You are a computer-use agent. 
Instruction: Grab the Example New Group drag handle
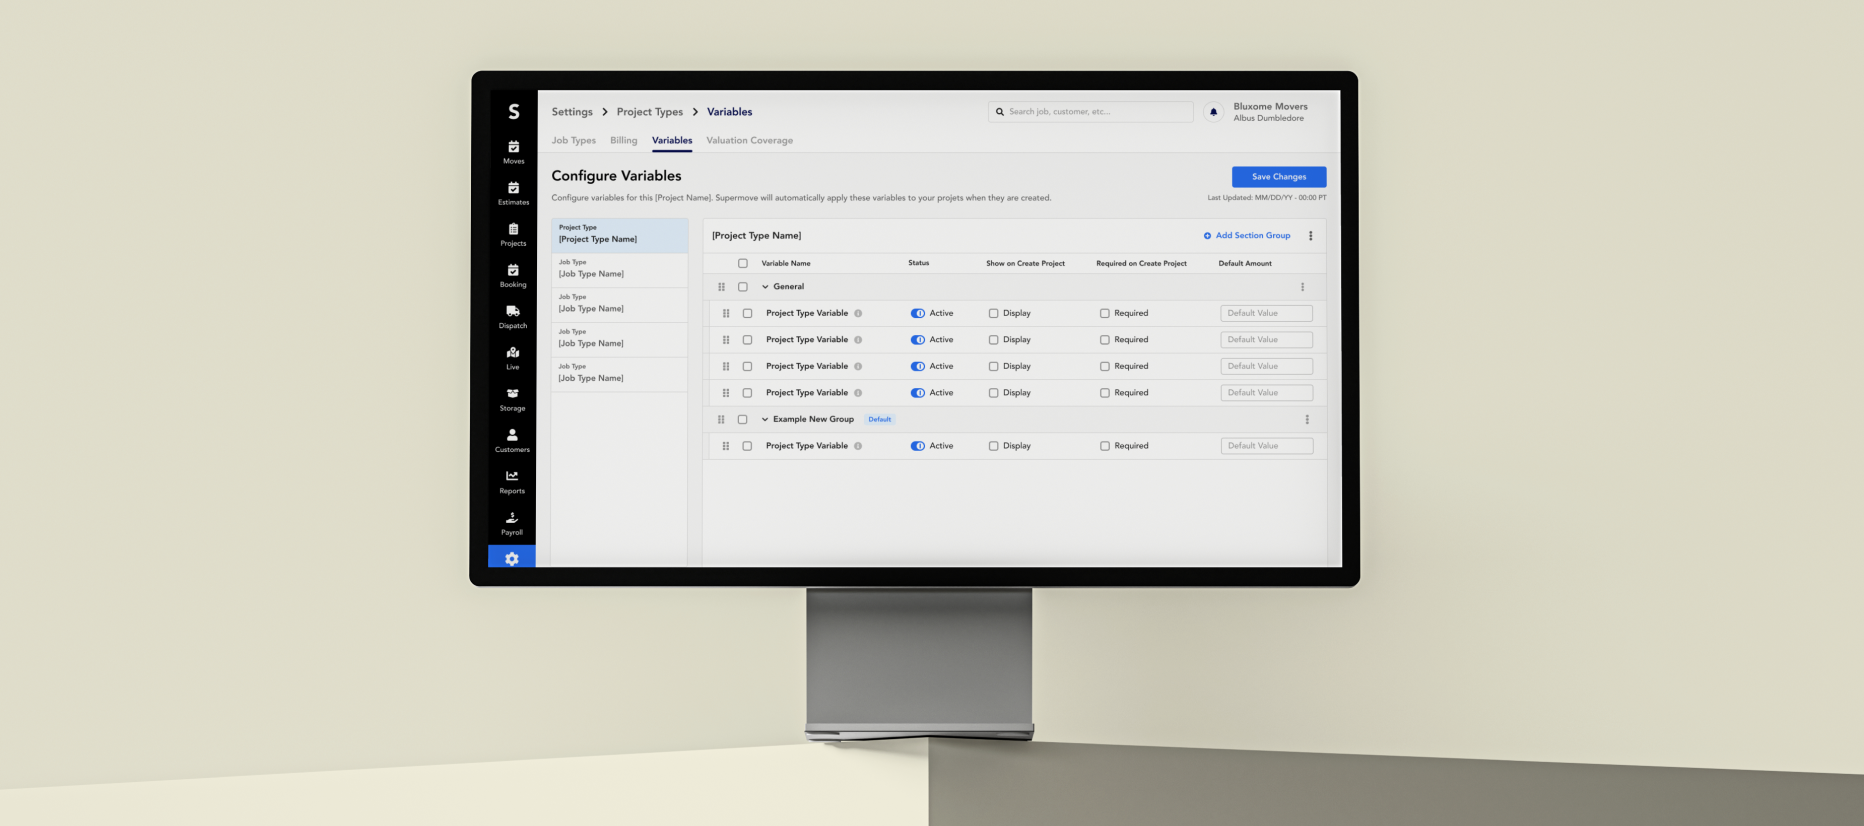click(721, 420)
